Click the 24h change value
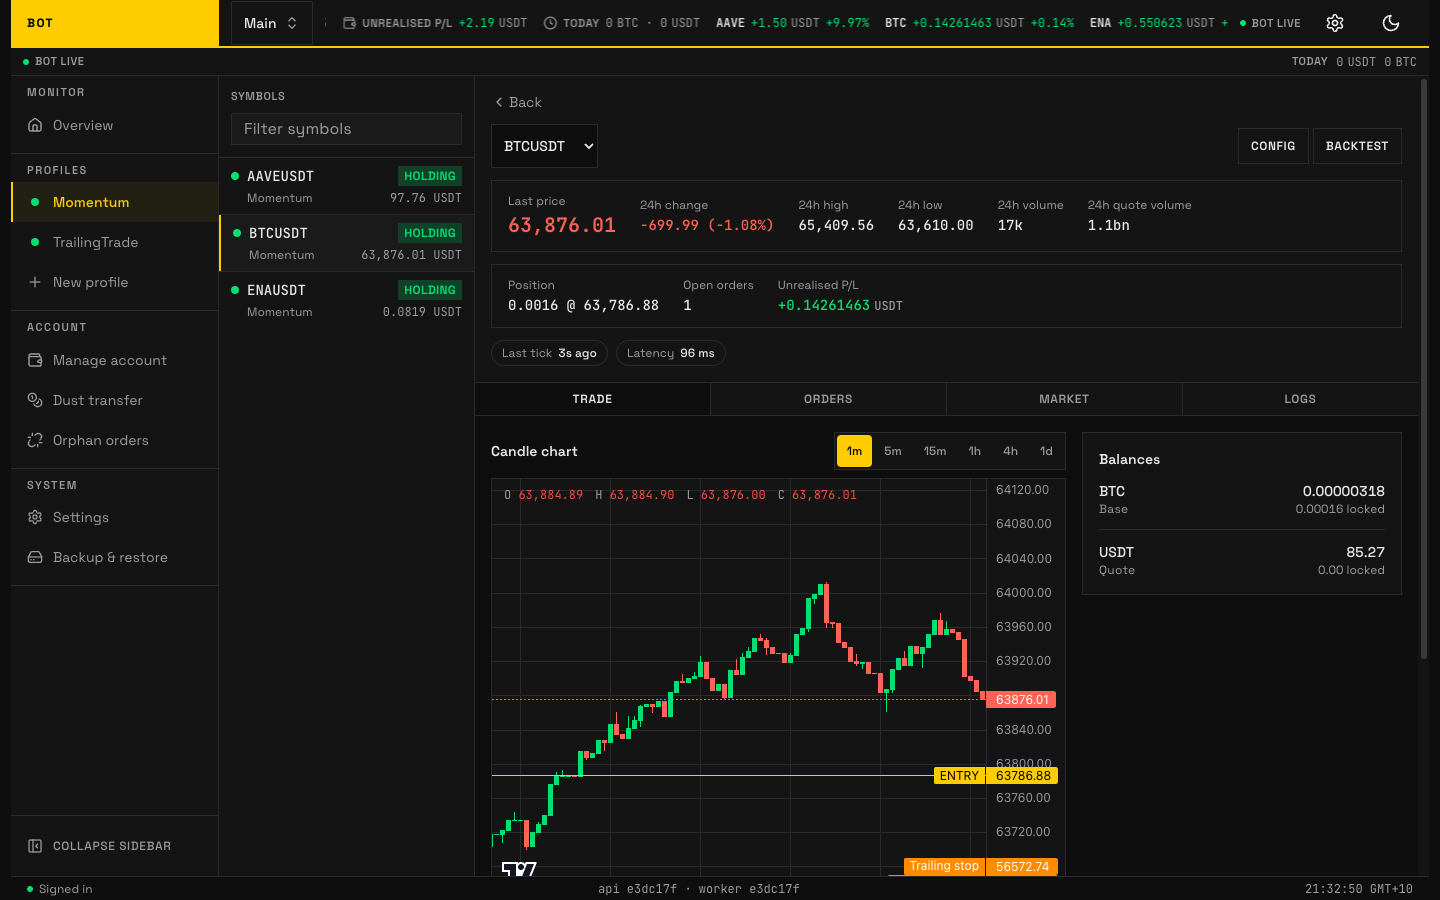Viewport: 1440px width, 900px height. click(707, 226)
